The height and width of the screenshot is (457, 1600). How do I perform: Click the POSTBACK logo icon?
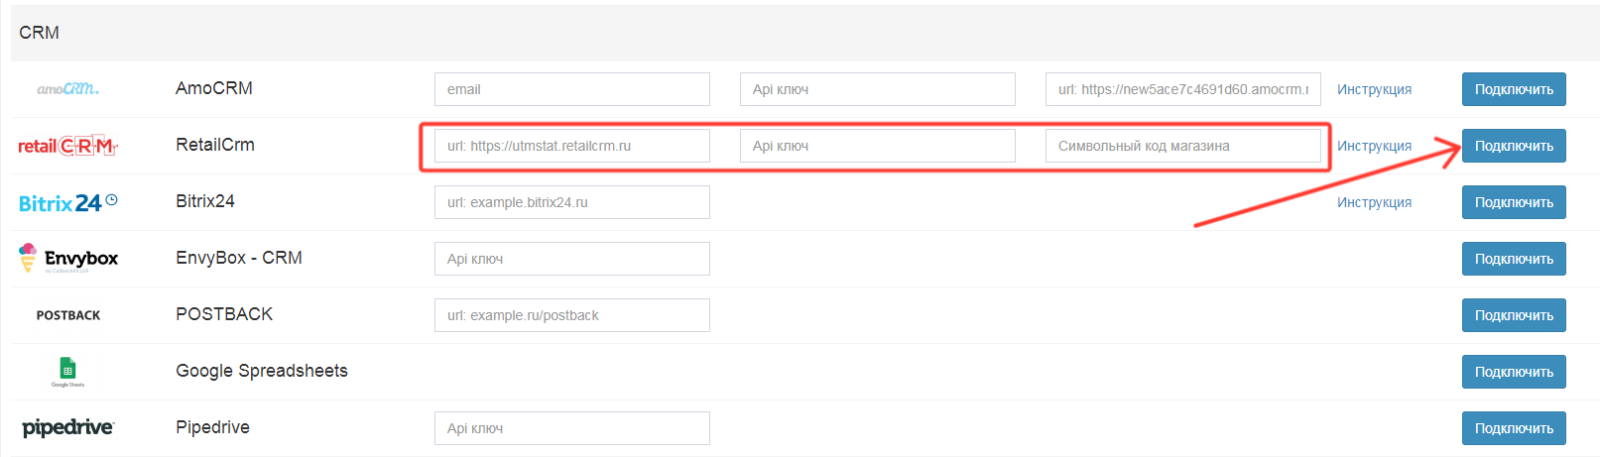(x=68, y=315)
